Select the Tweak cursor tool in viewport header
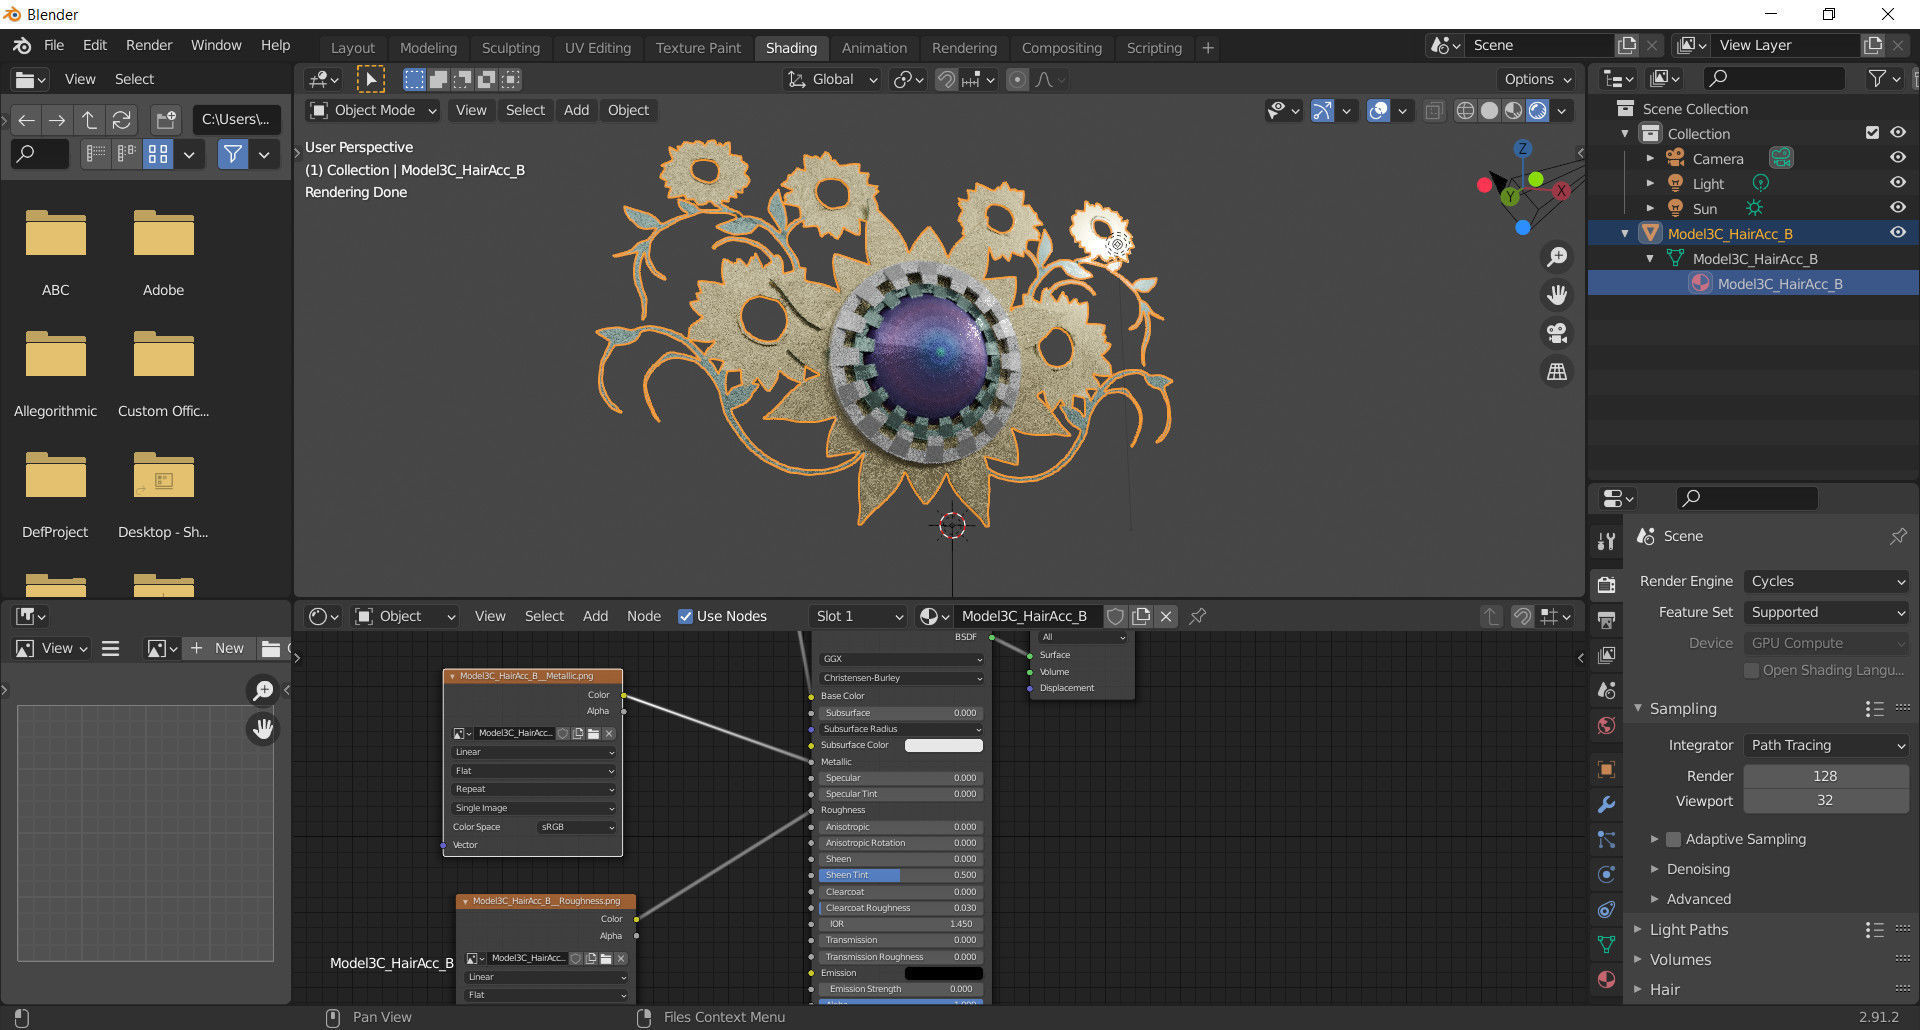This screenshot has height=1030, width=1920. click(x=370, y=79)
